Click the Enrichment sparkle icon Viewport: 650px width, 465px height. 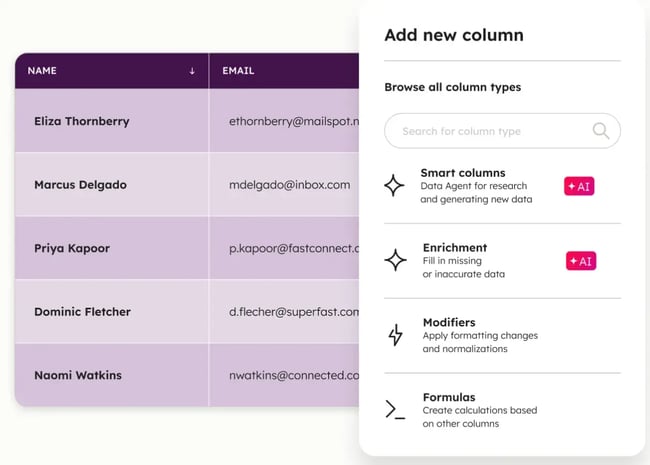(x=395, y=260)
